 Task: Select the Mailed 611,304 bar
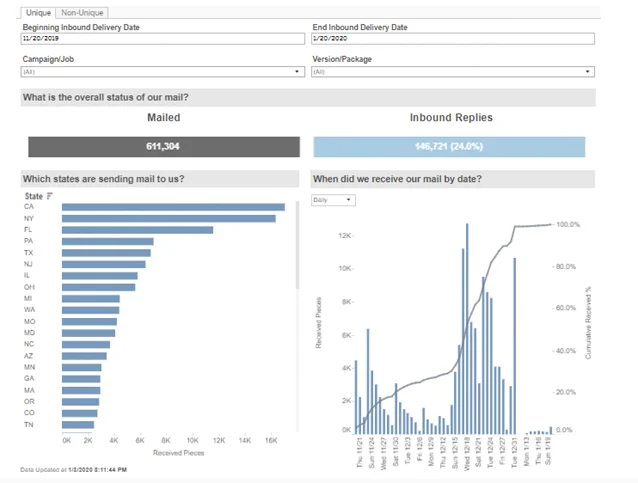coord(164,146)
